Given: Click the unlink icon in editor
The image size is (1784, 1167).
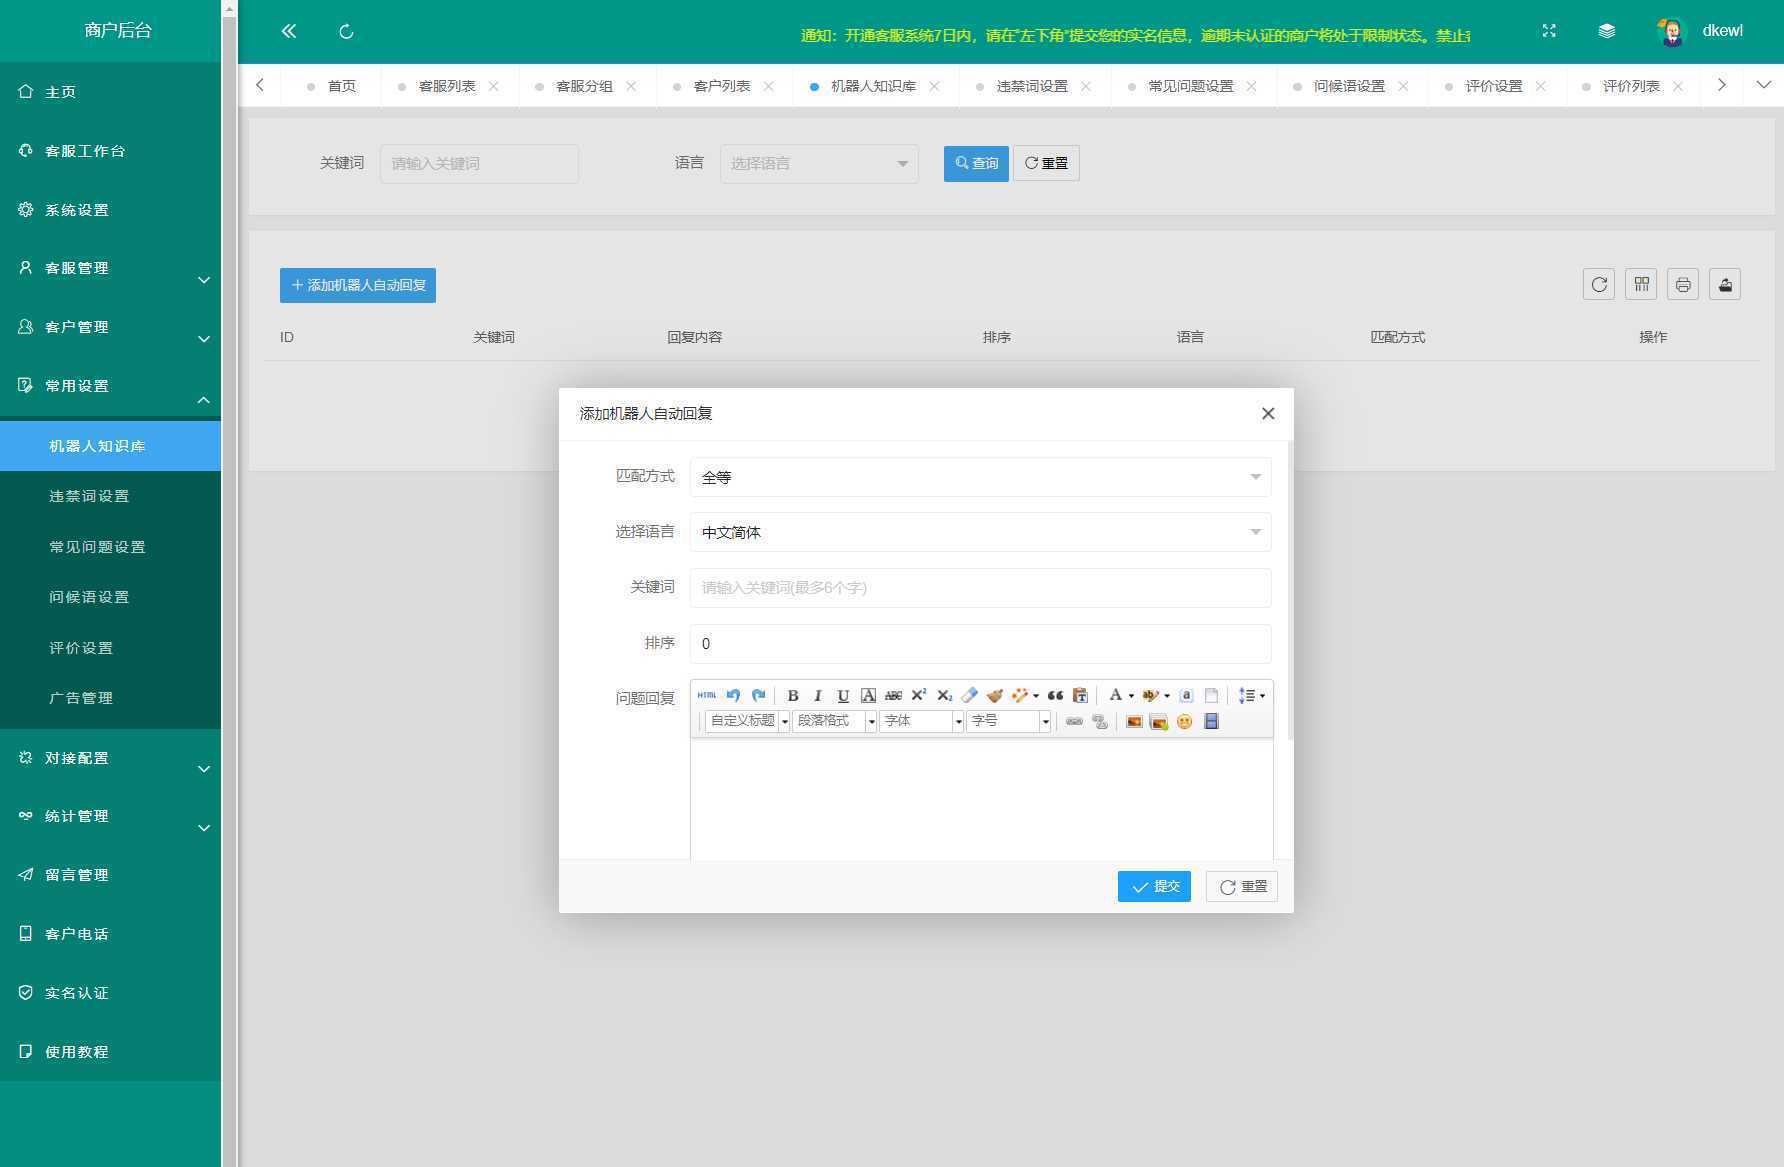Looking at the screenshot, I should 1099,721.
